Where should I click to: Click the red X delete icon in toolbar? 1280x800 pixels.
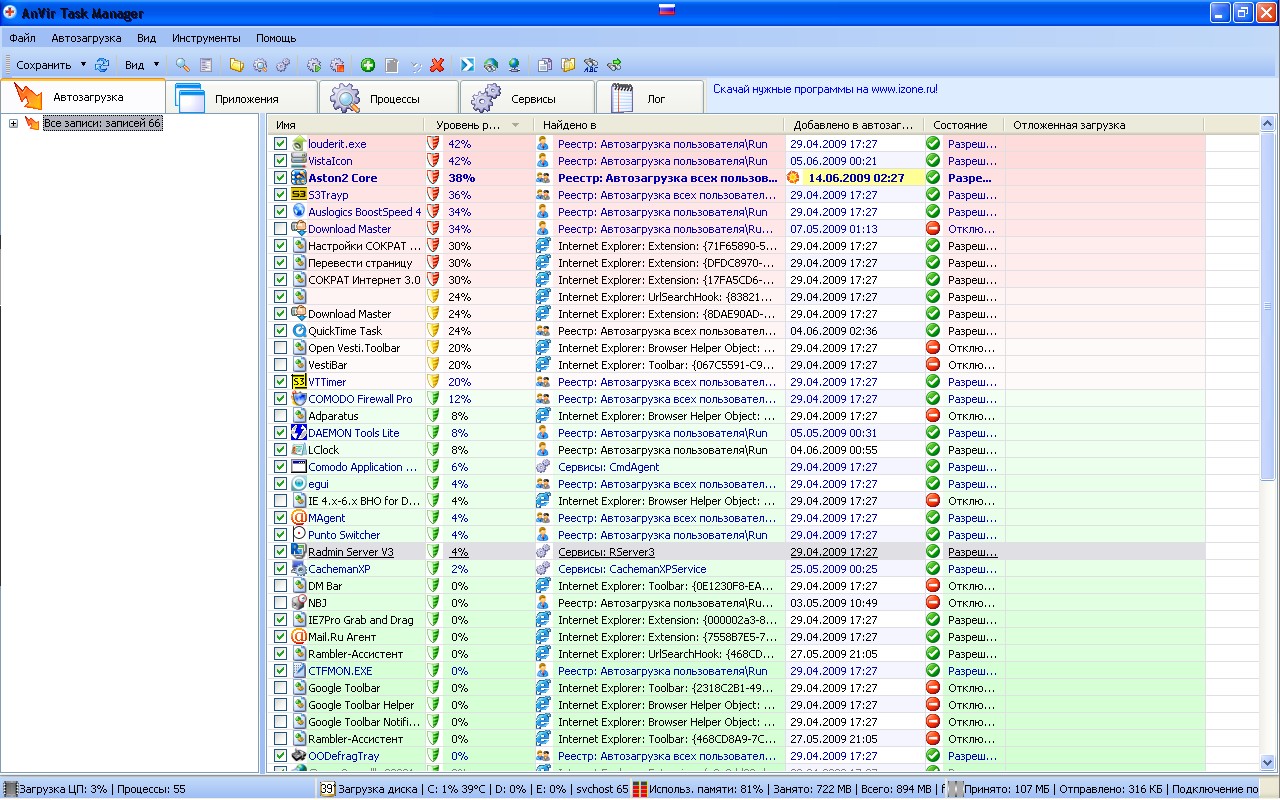[x=437, y=65]
